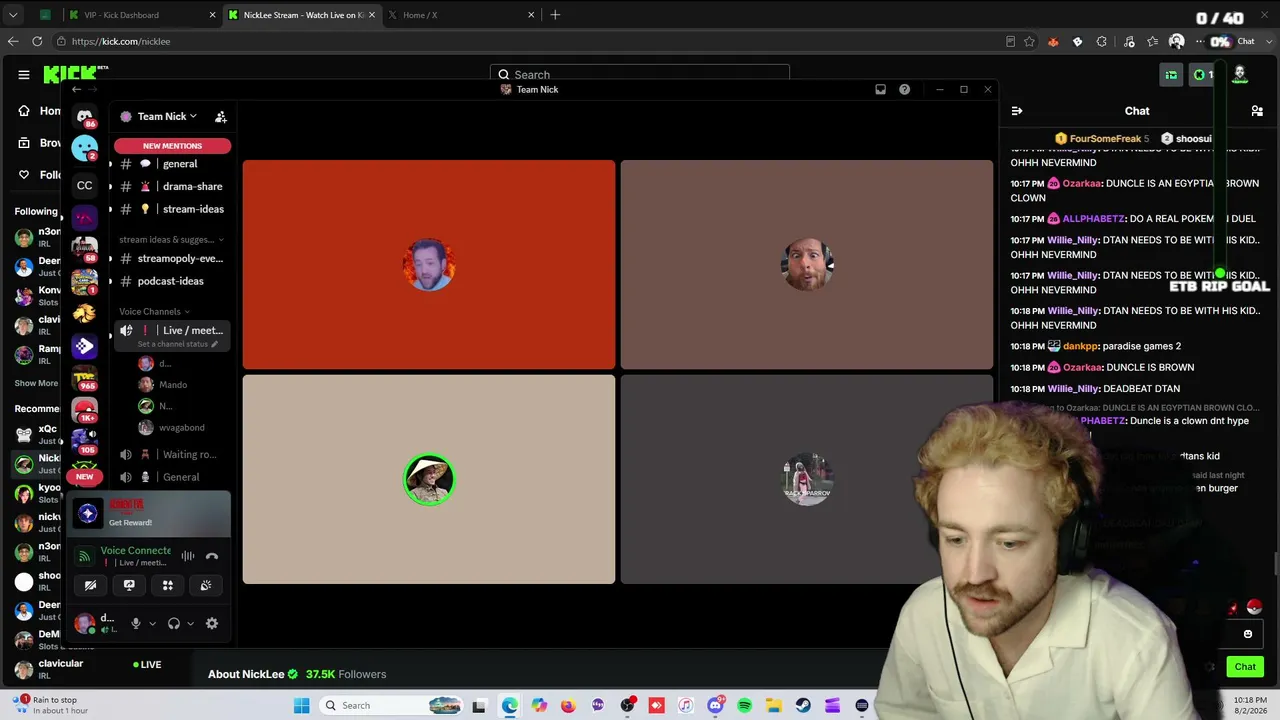Click Get Reward quest banner
The width and height of the screenshot is (1280, 720).
point(149,514)
